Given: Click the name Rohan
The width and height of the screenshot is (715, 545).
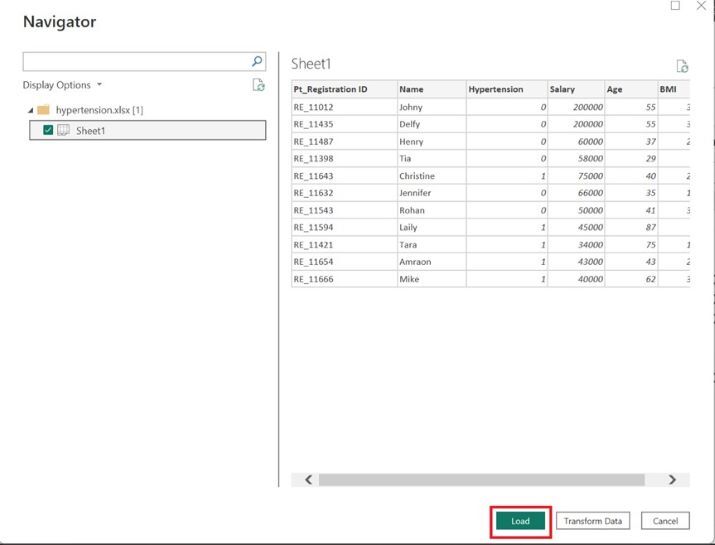Looking at the screenshot, I should point(412,210).
